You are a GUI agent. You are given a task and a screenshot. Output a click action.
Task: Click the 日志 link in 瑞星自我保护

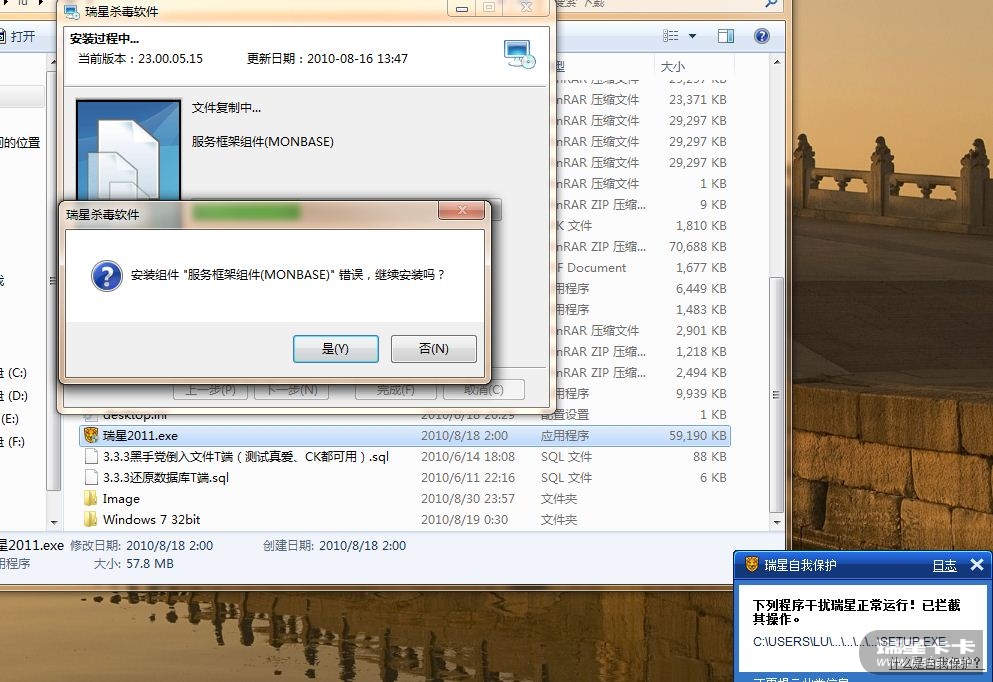tap(944, 565)
